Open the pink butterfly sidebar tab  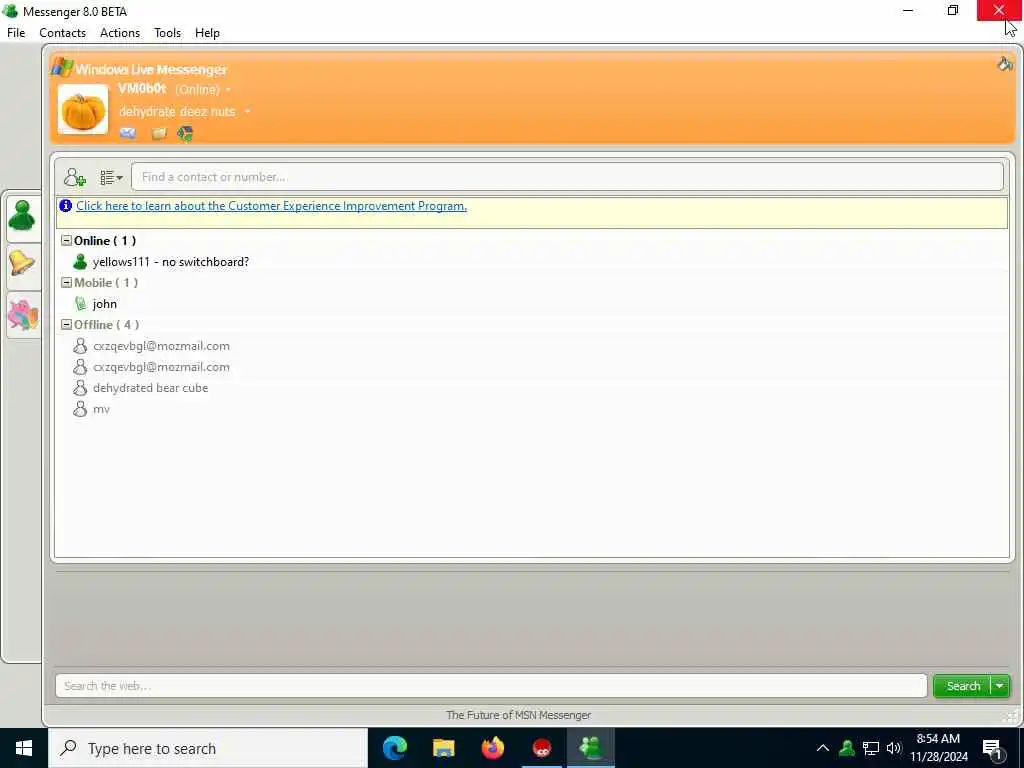click(22, 314)
